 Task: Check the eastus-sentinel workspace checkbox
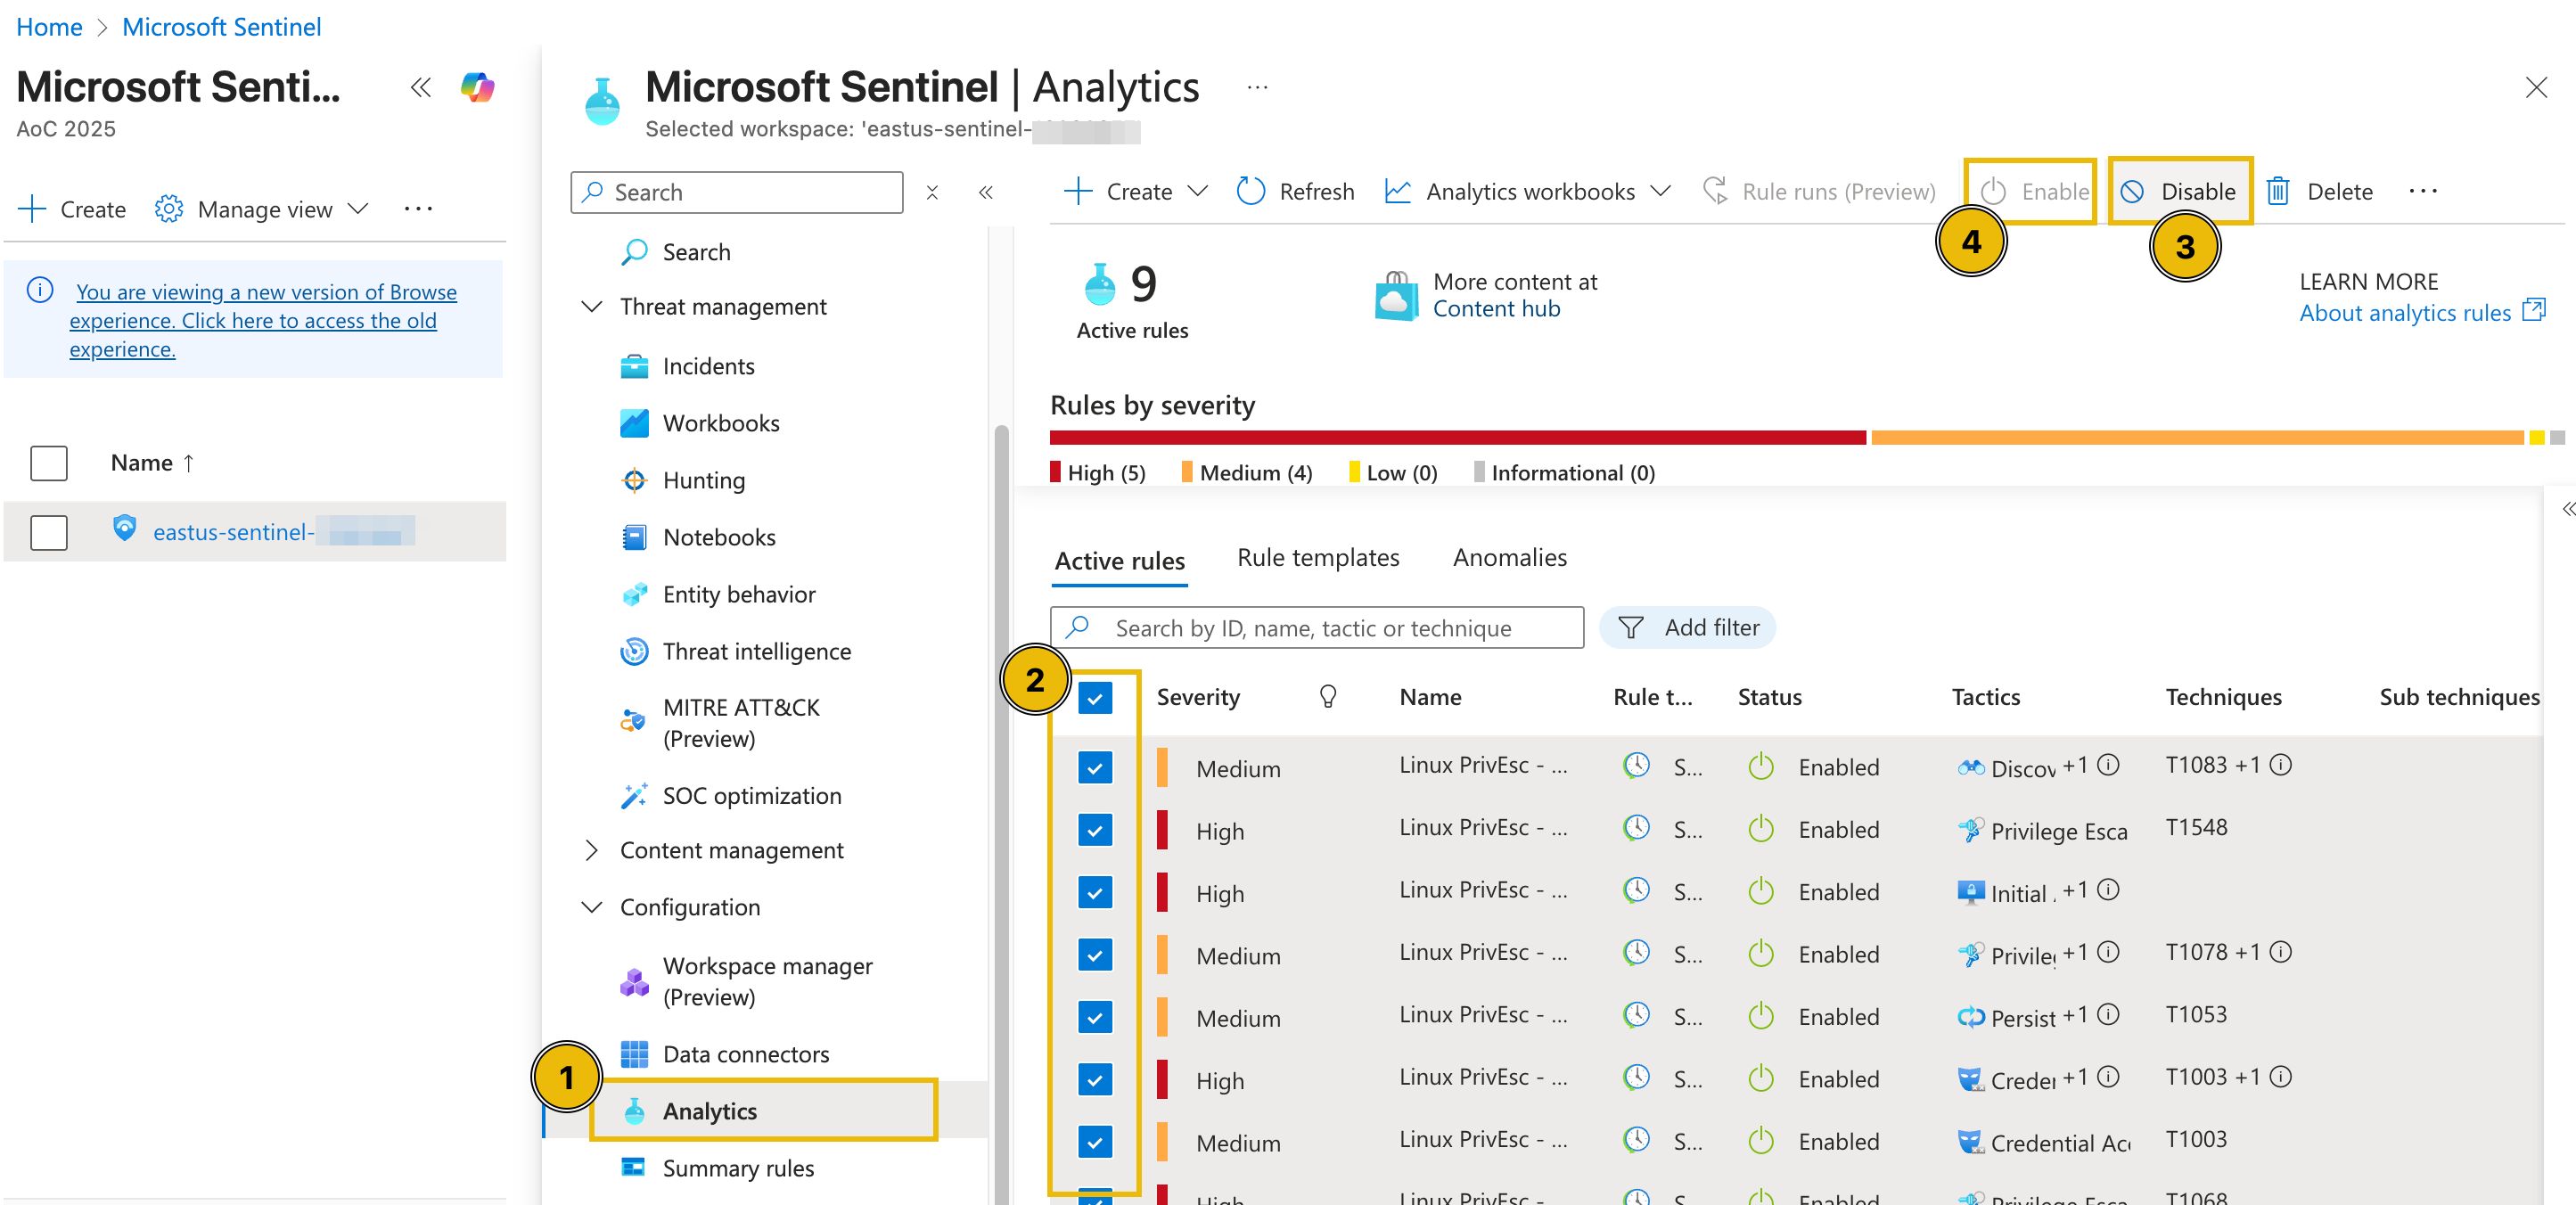point(49,532)
